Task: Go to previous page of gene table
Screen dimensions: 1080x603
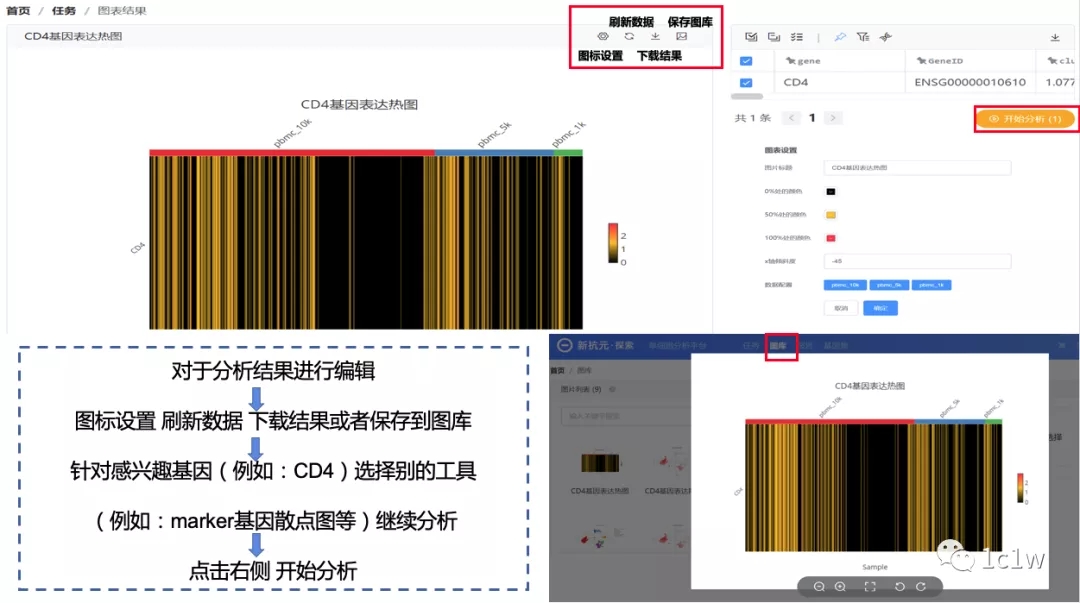Action: [791, 118]
